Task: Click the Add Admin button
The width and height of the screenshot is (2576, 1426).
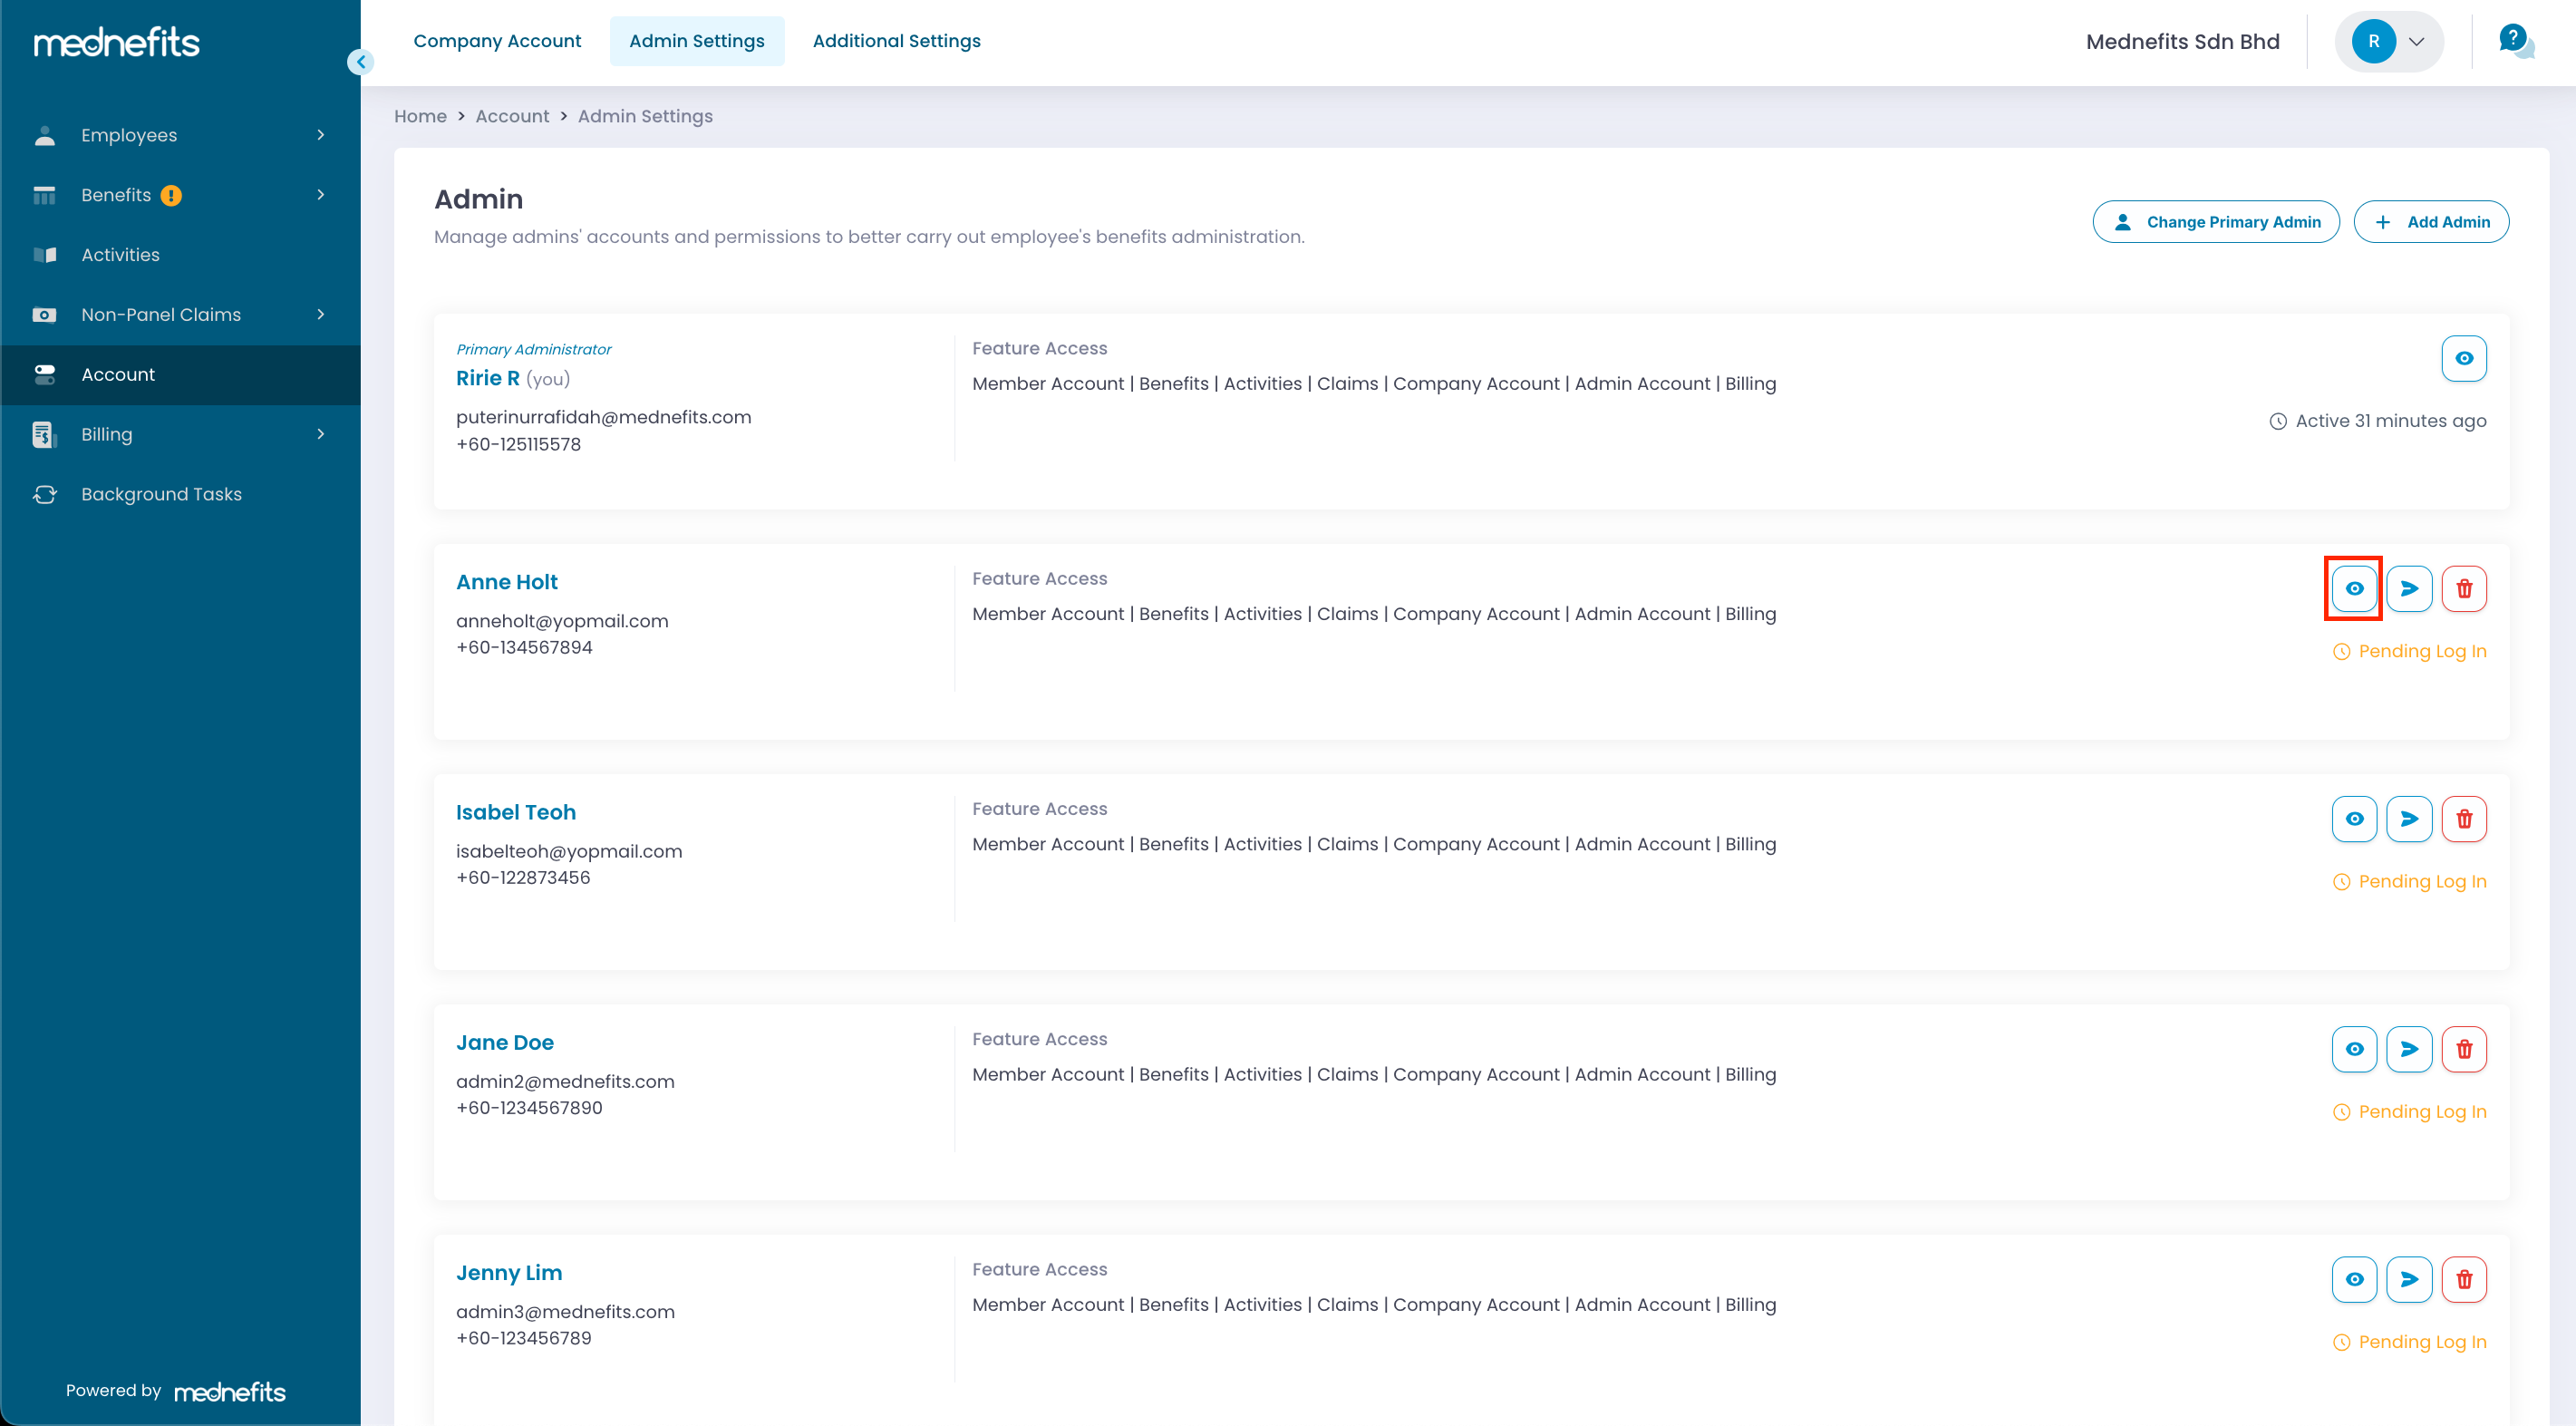Action: [x=2431, y=222]
